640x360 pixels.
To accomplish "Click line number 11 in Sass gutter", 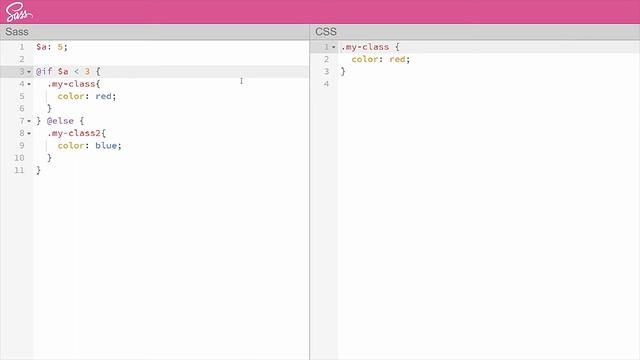I will pyautogui.click(x=19, y=170).
